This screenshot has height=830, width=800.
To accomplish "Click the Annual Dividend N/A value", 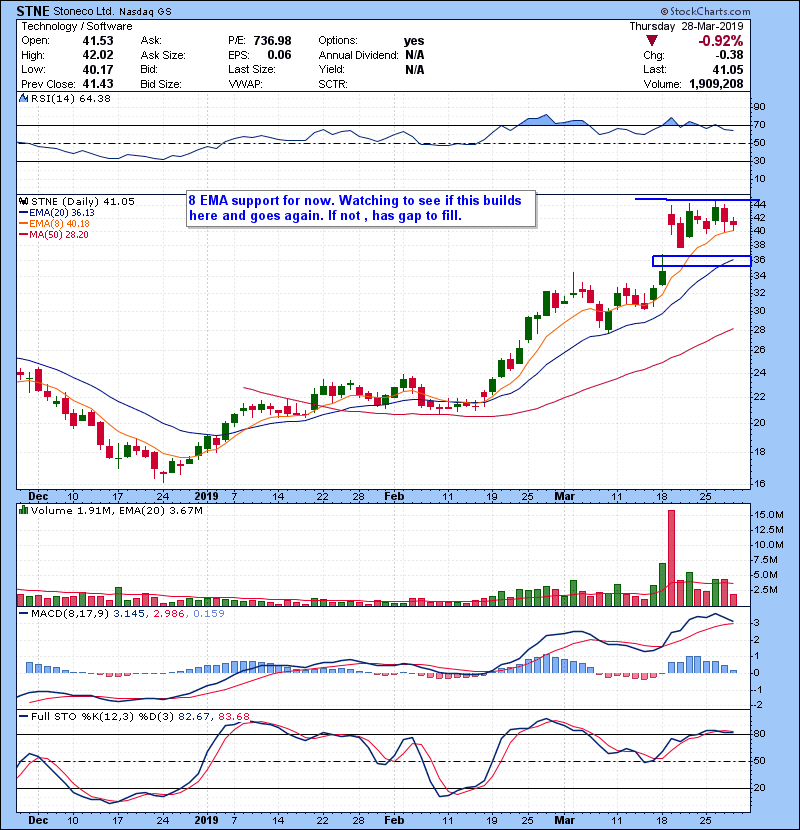I will [415, 55].
